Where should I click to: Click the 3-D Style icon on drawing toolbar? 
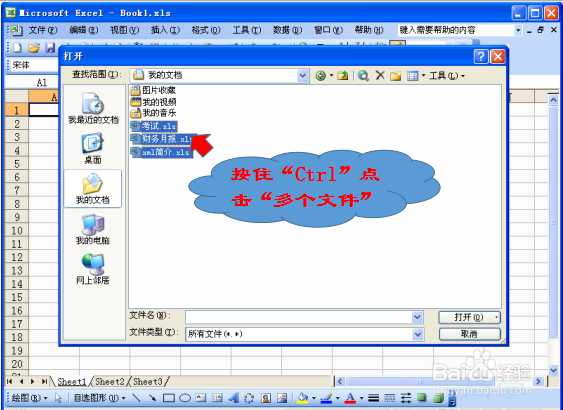[438, 397]
